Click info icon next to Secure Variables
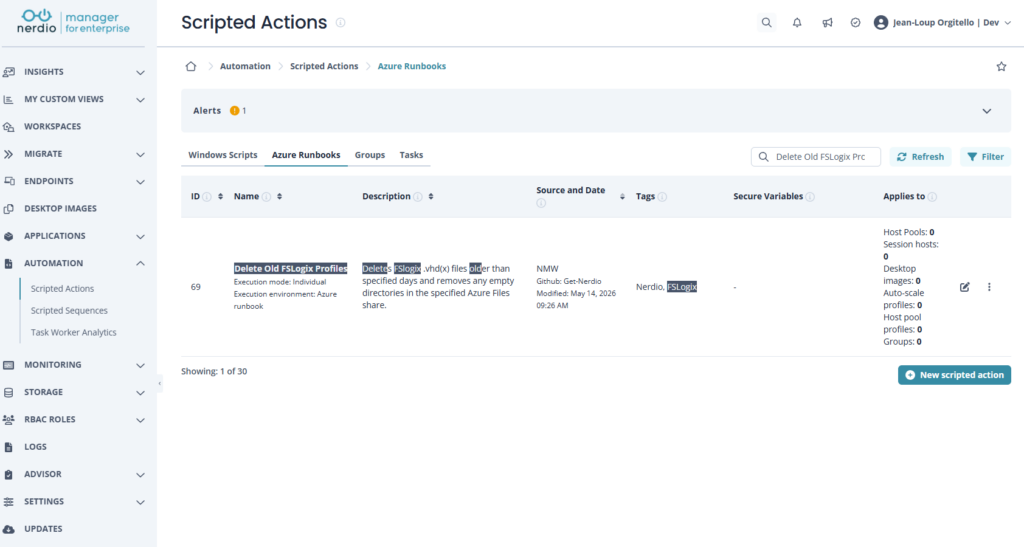Viewport: 1024px width, 547px height. tap(810, 196)
